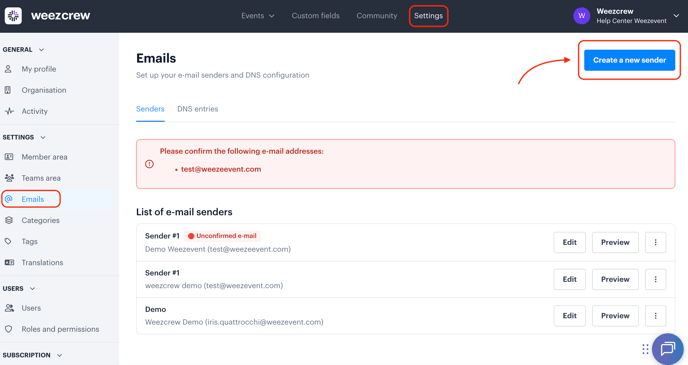This screenshot has width=688, height=365.
Task: Click the Translations icon in the sidebar
Action: 9,262
